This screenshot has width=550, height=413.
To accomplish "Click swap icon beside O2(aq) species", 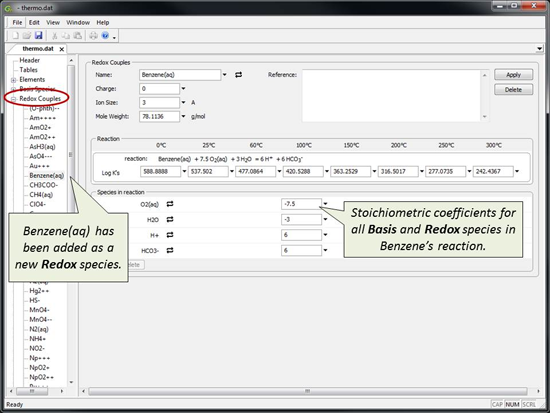I will pyautogui.click(x=170, y=204).
